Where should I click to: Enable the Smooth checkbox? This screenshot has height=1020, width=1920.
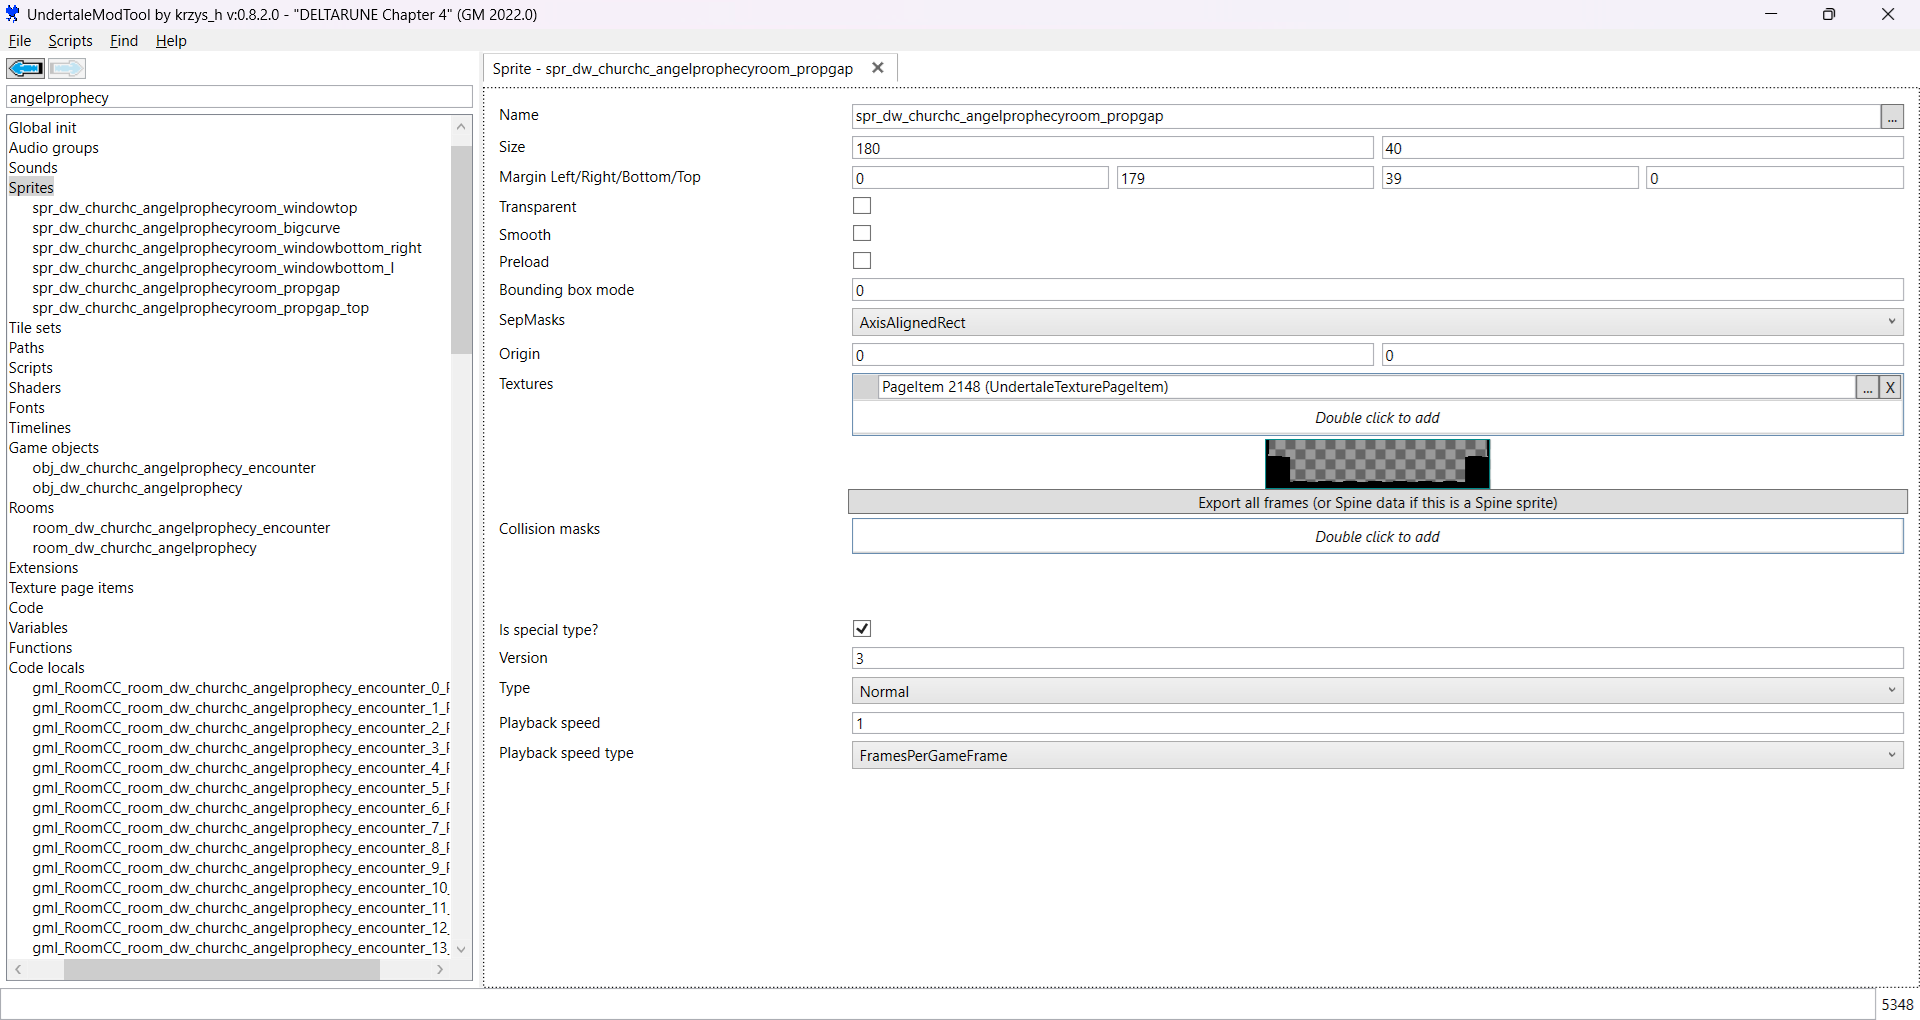tap(862, 233)
